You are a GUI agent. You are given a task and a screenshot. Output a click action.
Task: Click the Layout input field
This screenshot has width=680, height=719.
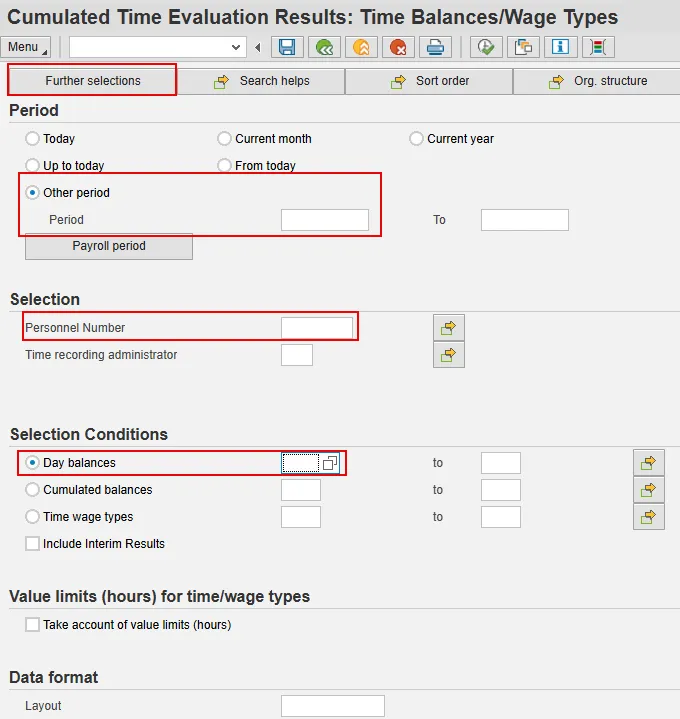tap(333, 706)
